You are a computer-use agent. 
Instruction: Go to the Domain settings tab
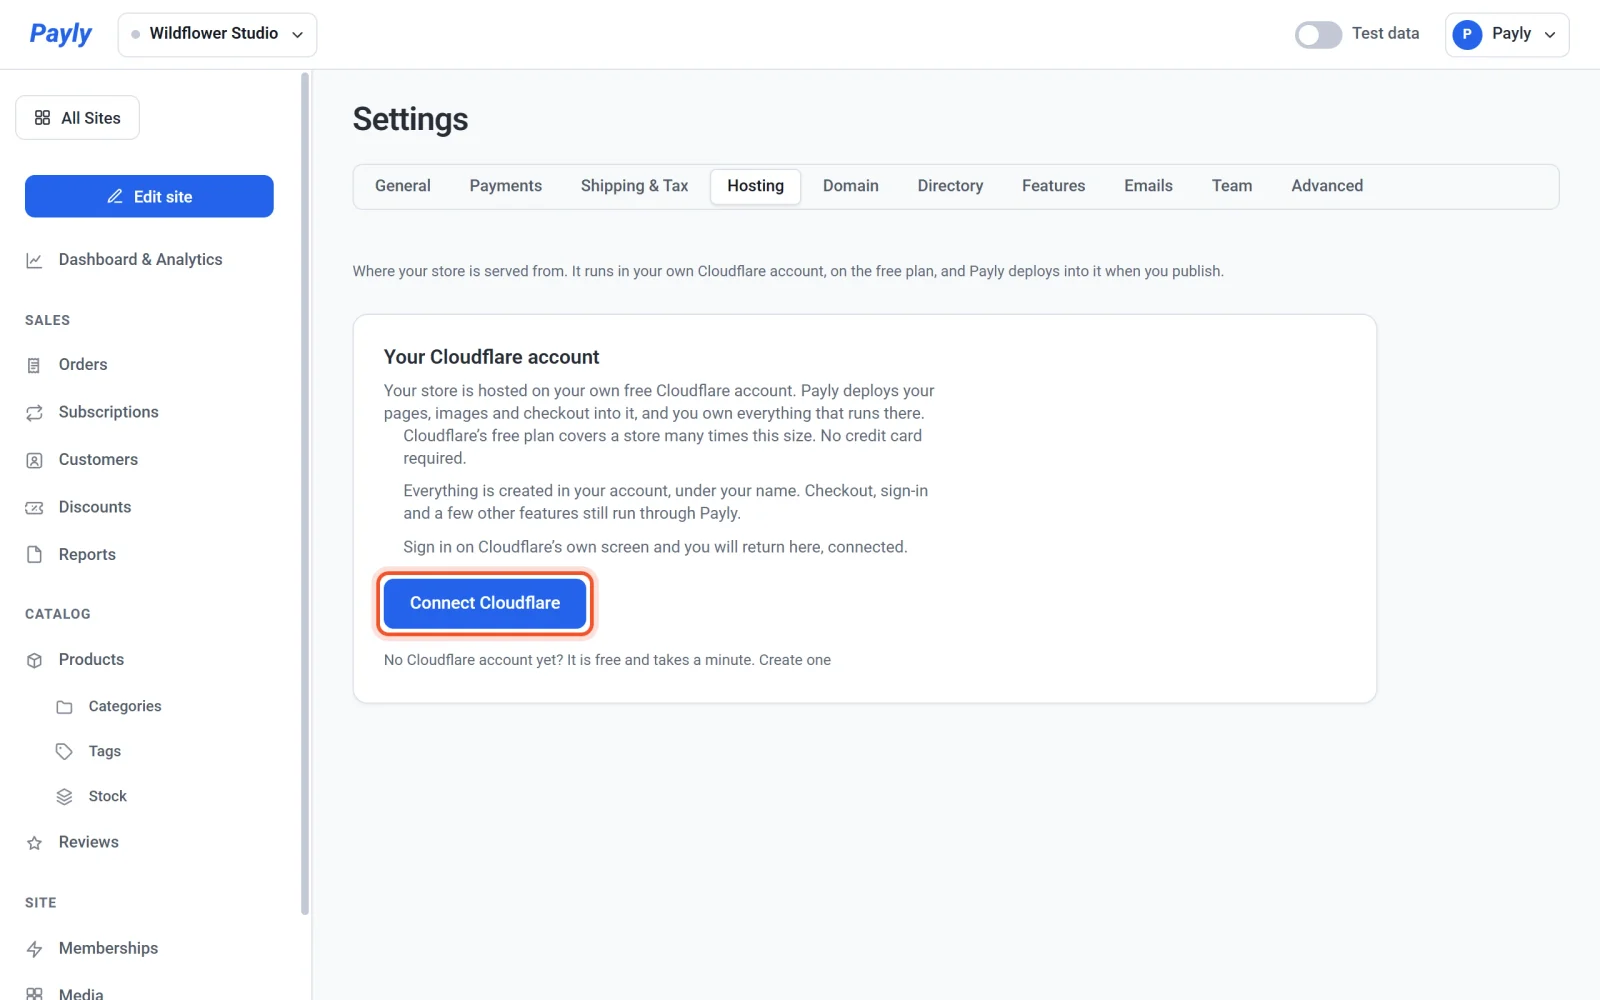[851, 186]
